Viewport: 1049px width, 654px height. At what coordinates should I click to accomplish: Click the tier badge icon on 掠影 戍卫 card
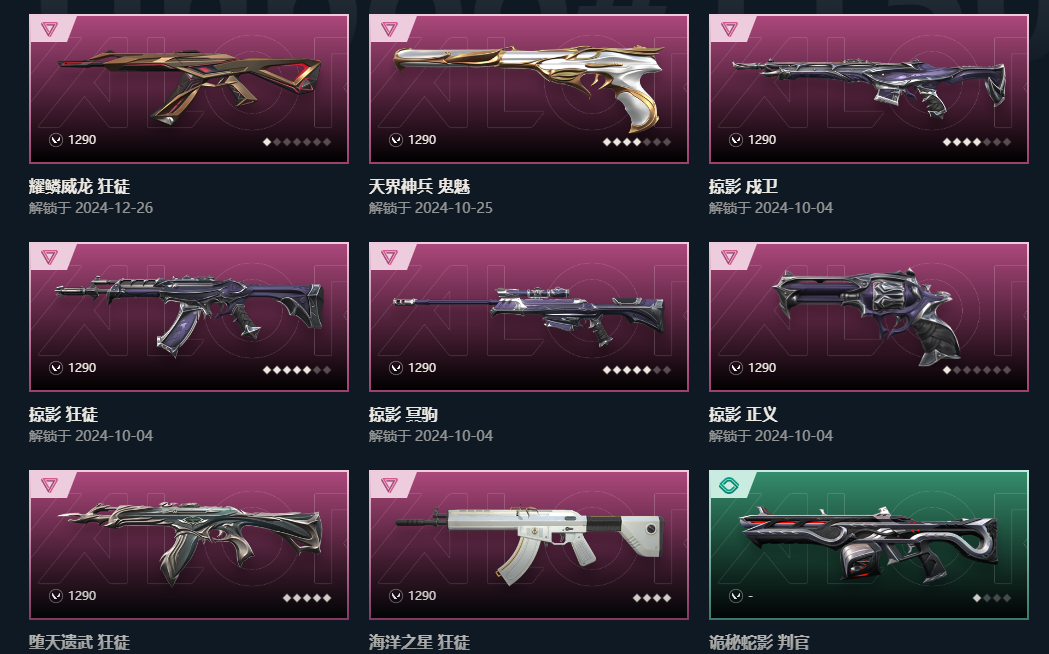click(x=729, y=29)
